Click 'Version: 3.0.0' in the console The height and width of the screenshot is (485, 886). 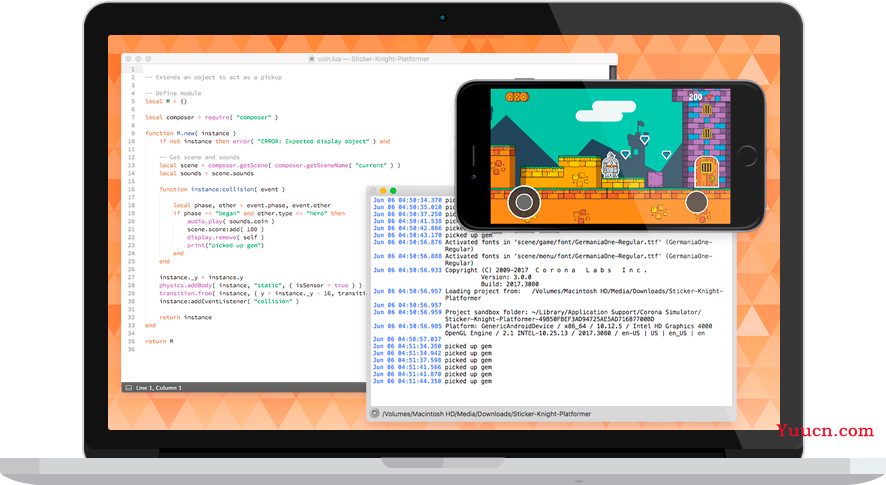click(506, 278)
